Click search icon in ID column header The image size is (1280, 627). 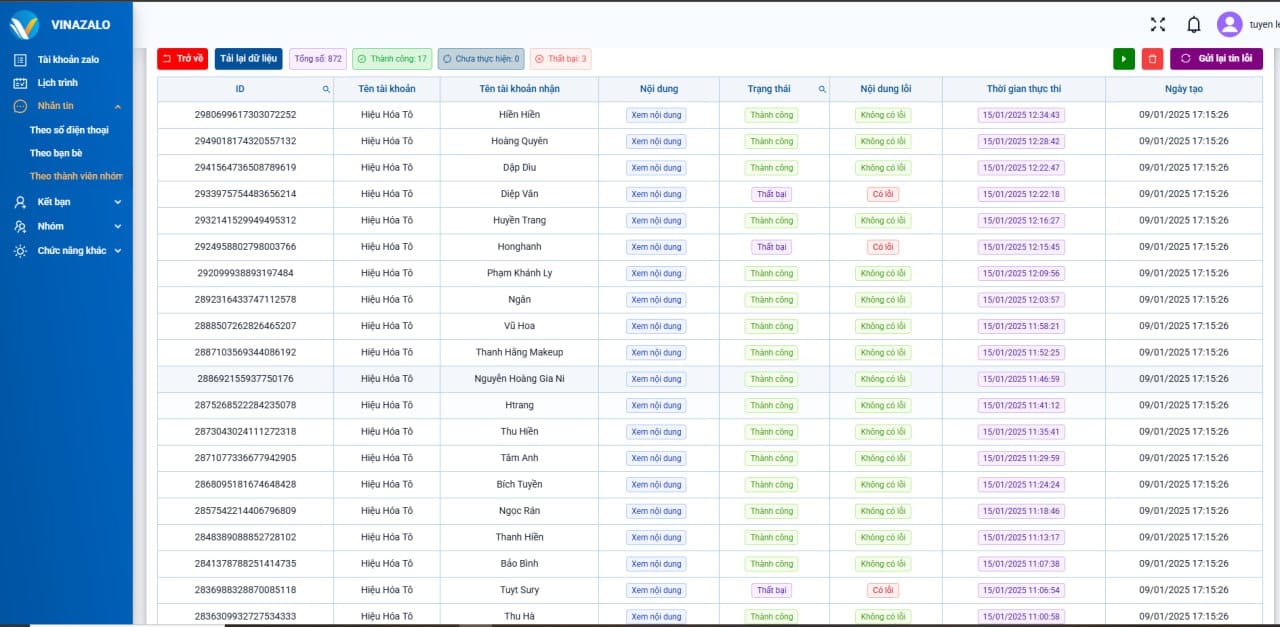326,89
